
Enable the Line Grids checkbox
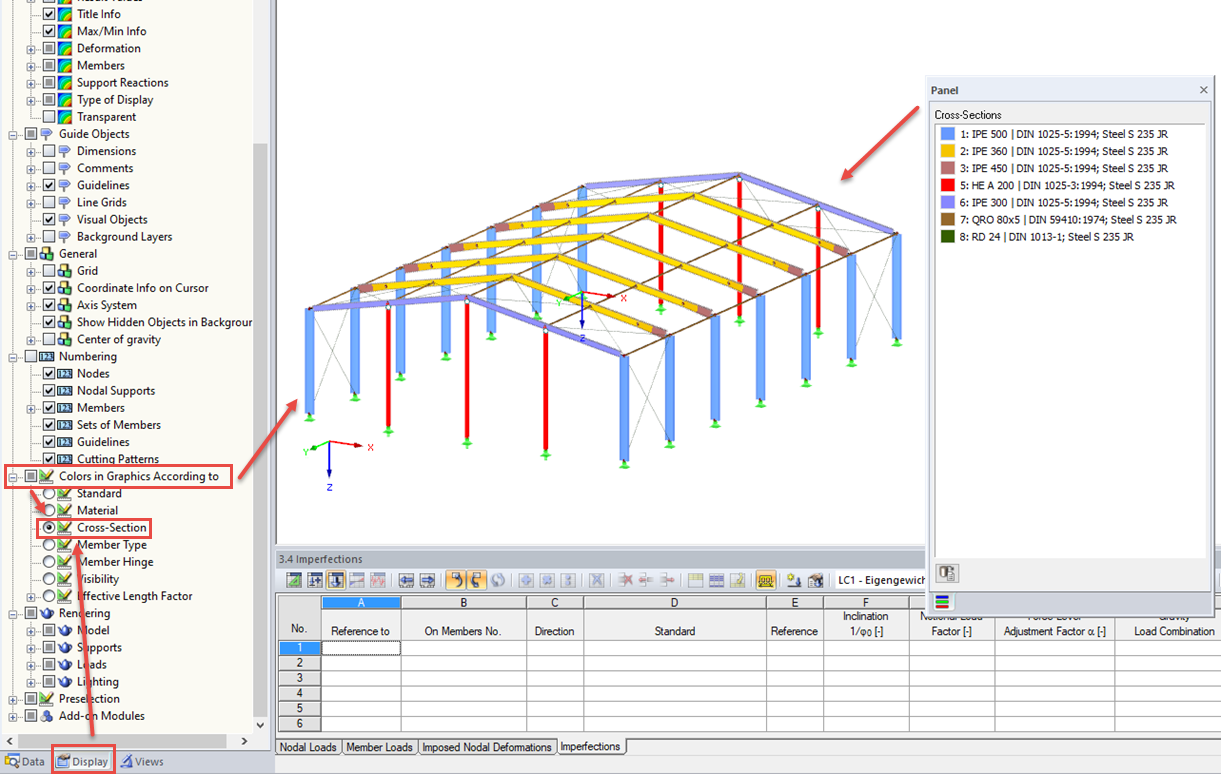tap(49, 202)
